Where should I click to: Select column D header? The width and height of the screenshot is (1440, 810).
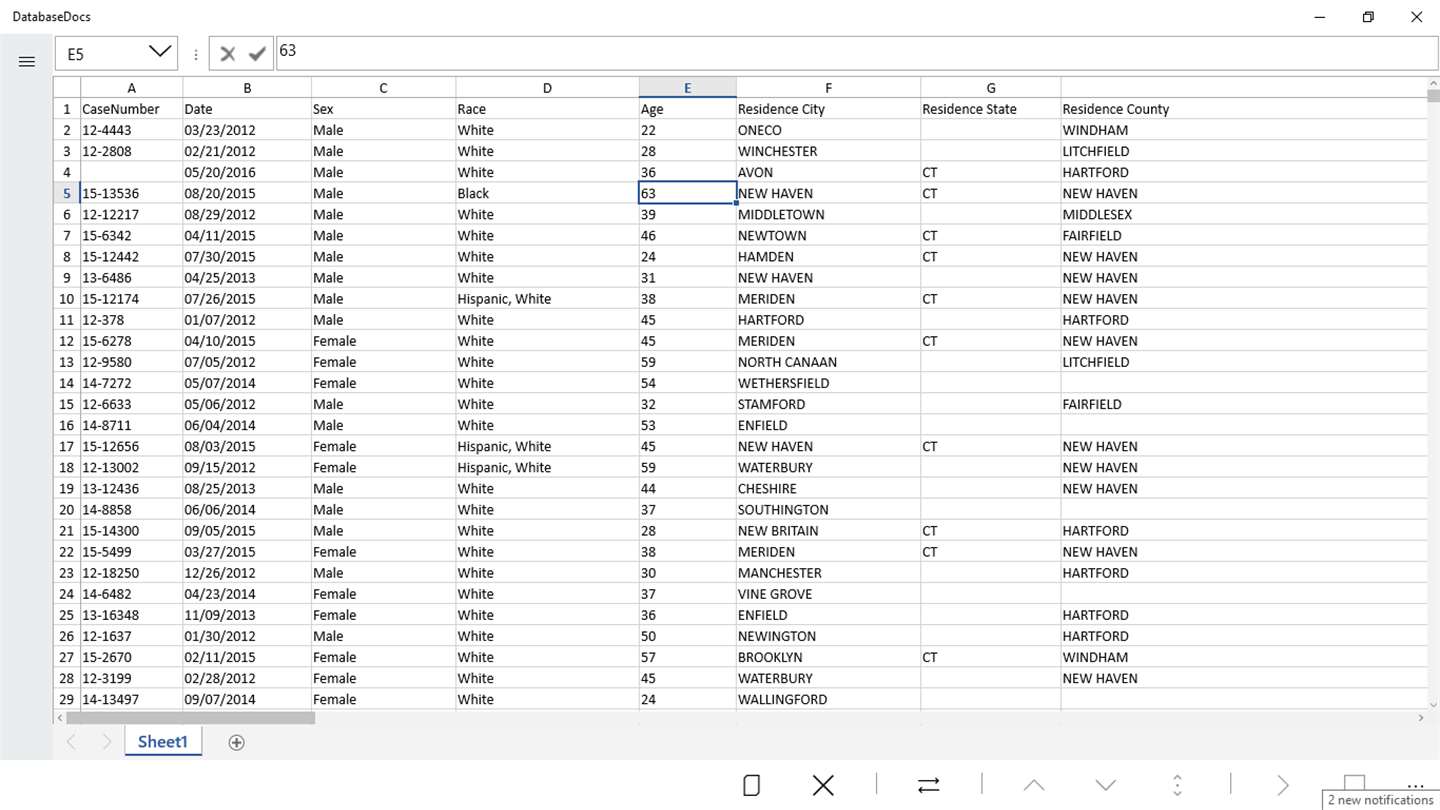(547, 88)
